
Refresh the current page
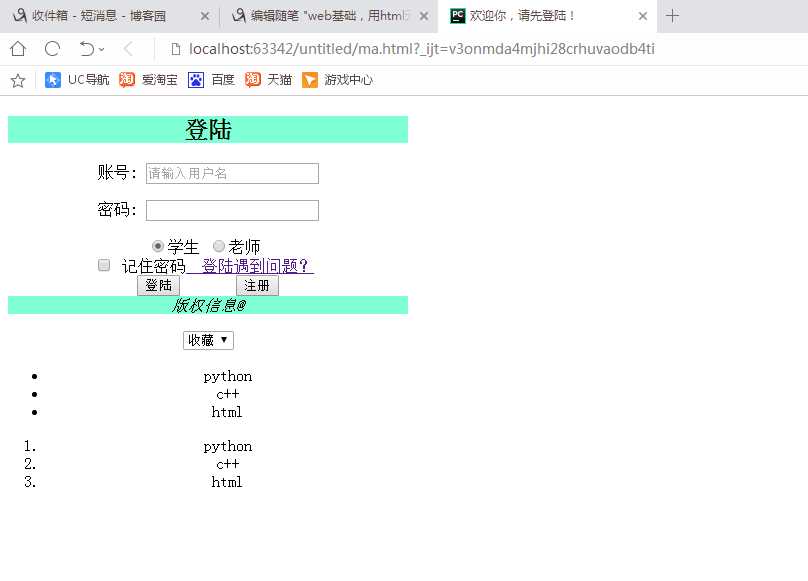51,48
